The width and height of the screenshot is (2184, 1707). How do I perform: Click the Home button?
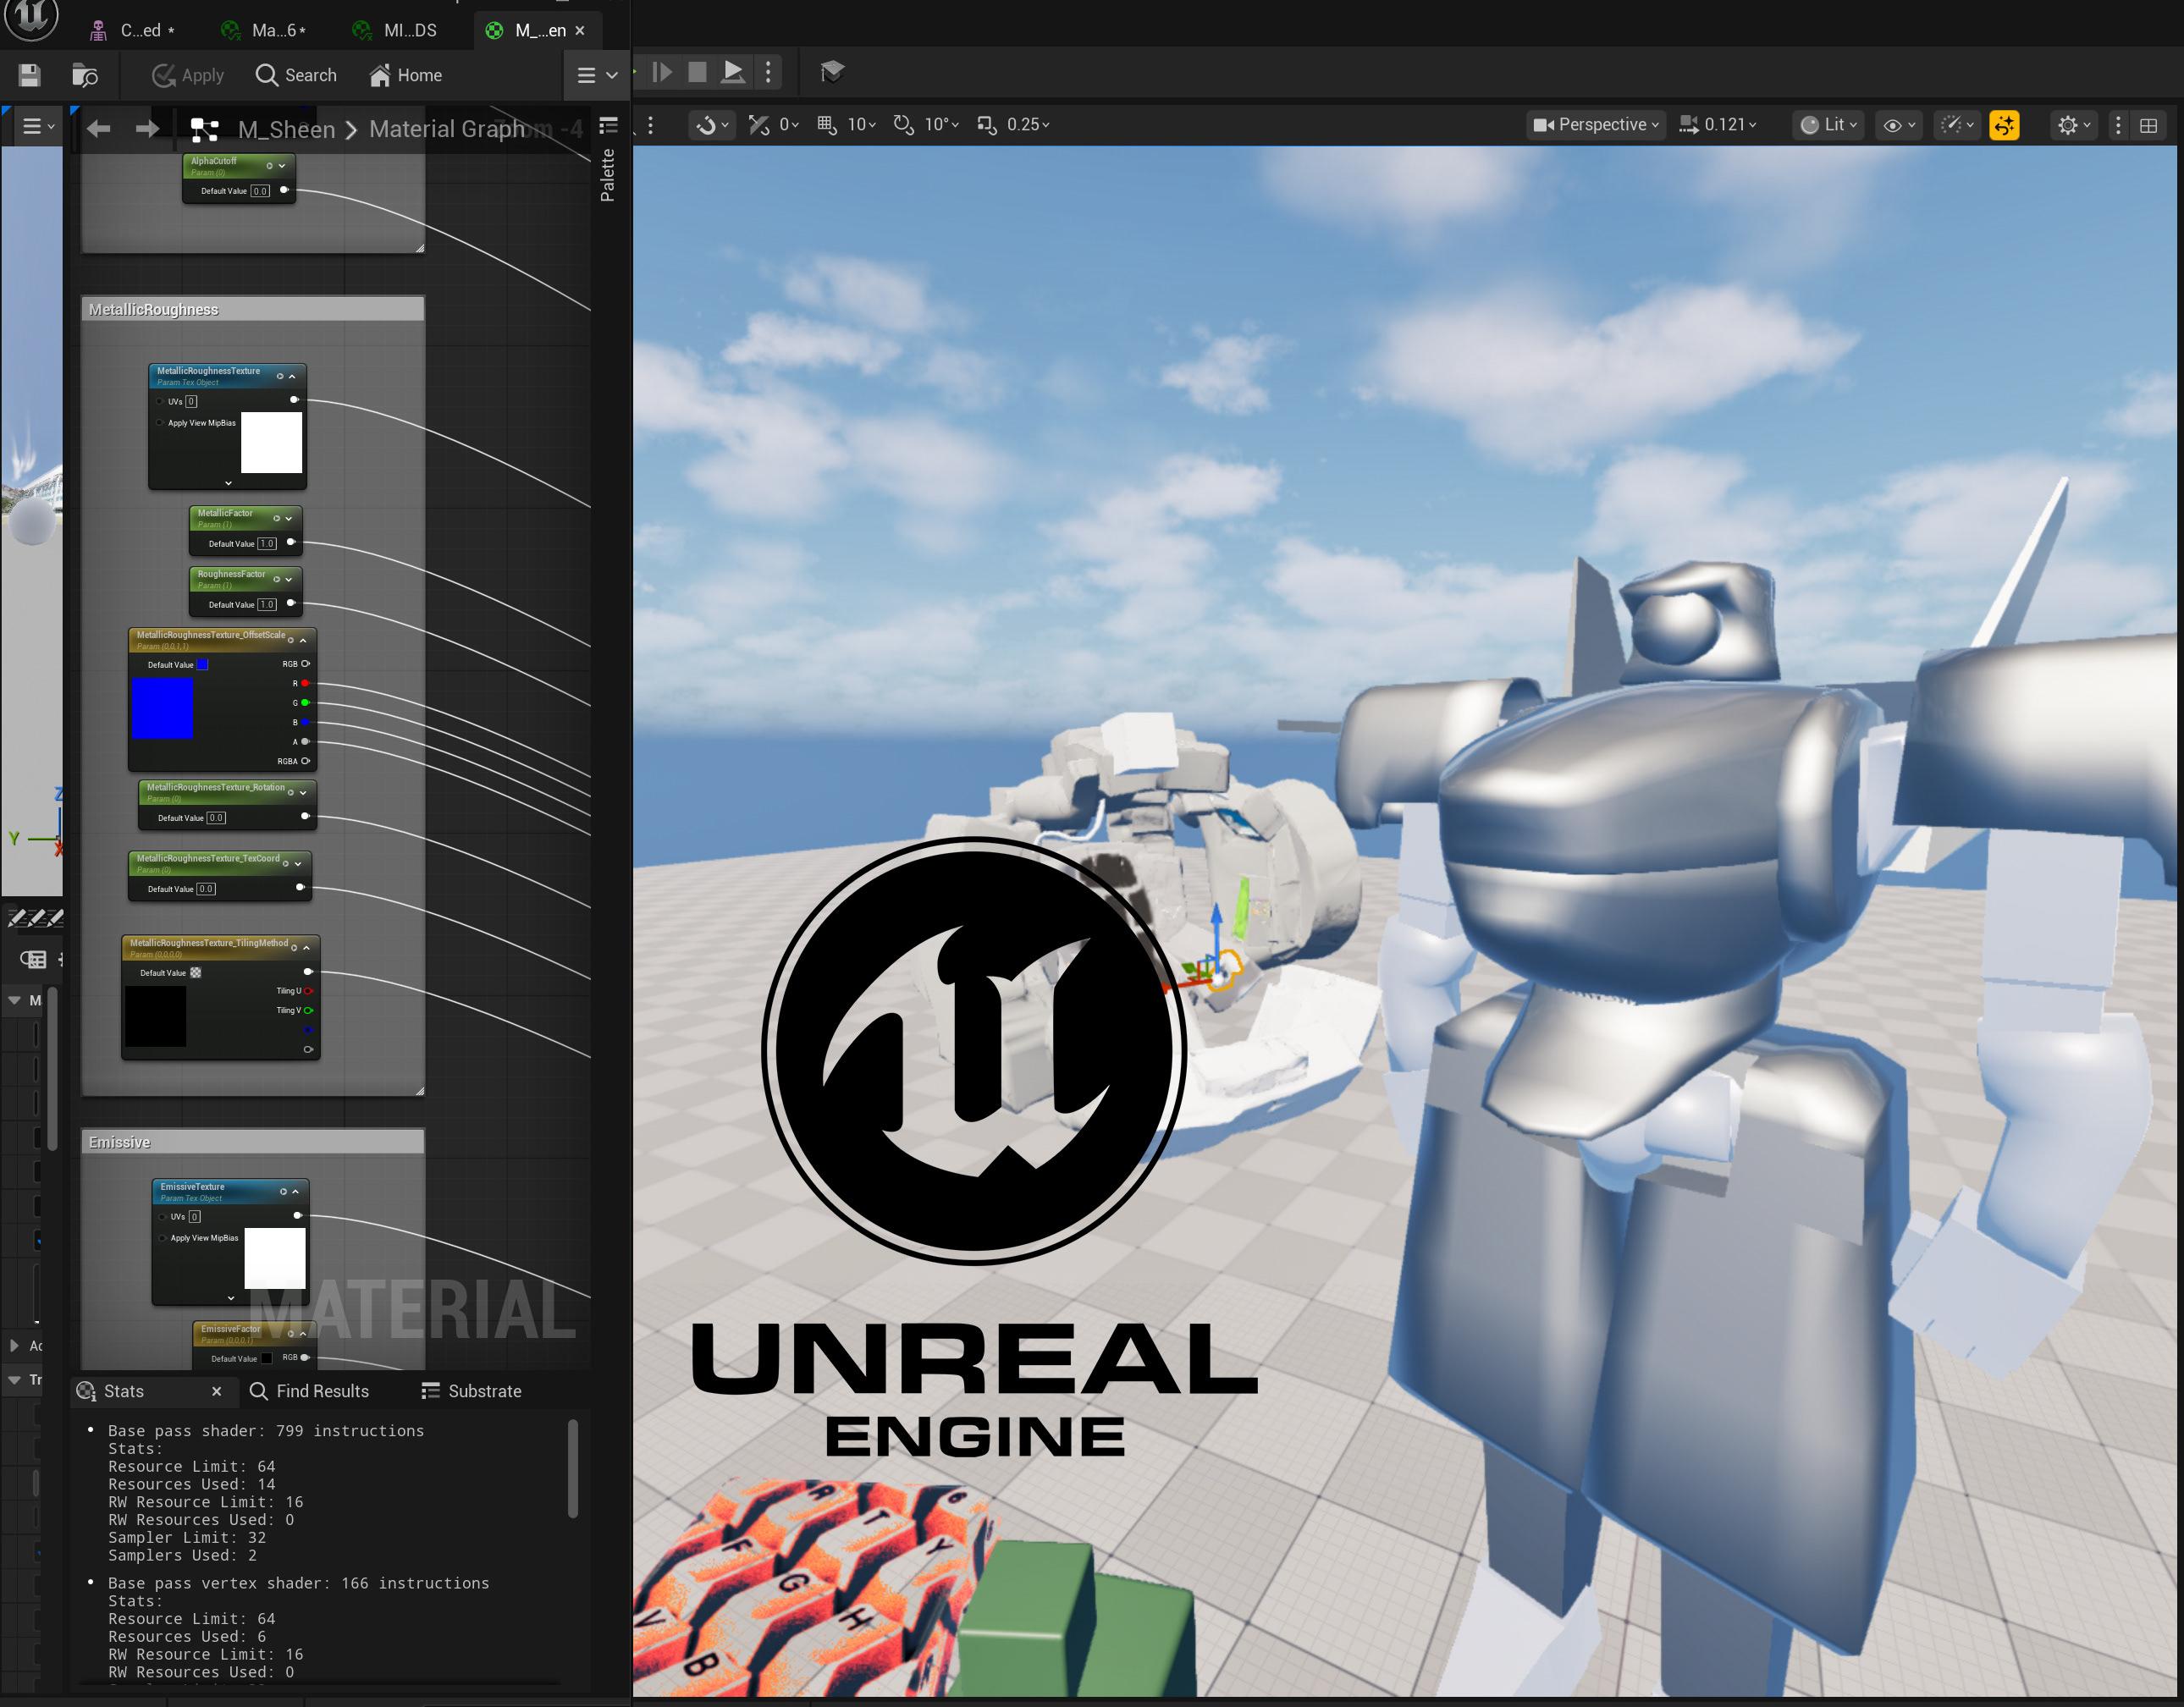[x=405, y=75]
